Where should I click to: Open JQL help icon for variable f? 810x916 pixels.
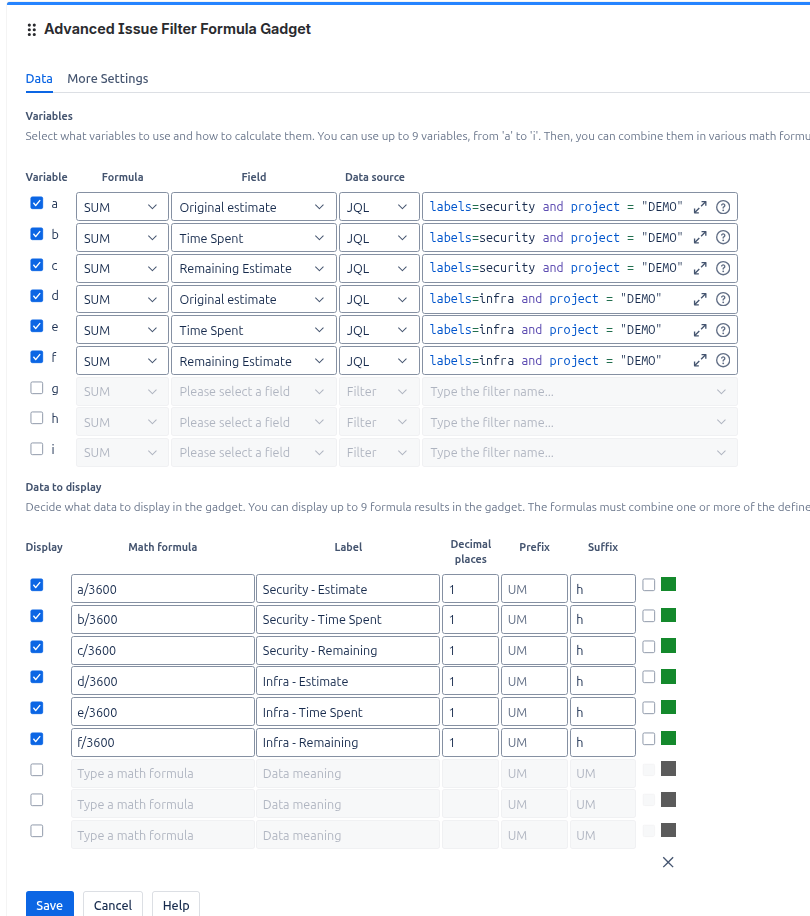[723, 361]
